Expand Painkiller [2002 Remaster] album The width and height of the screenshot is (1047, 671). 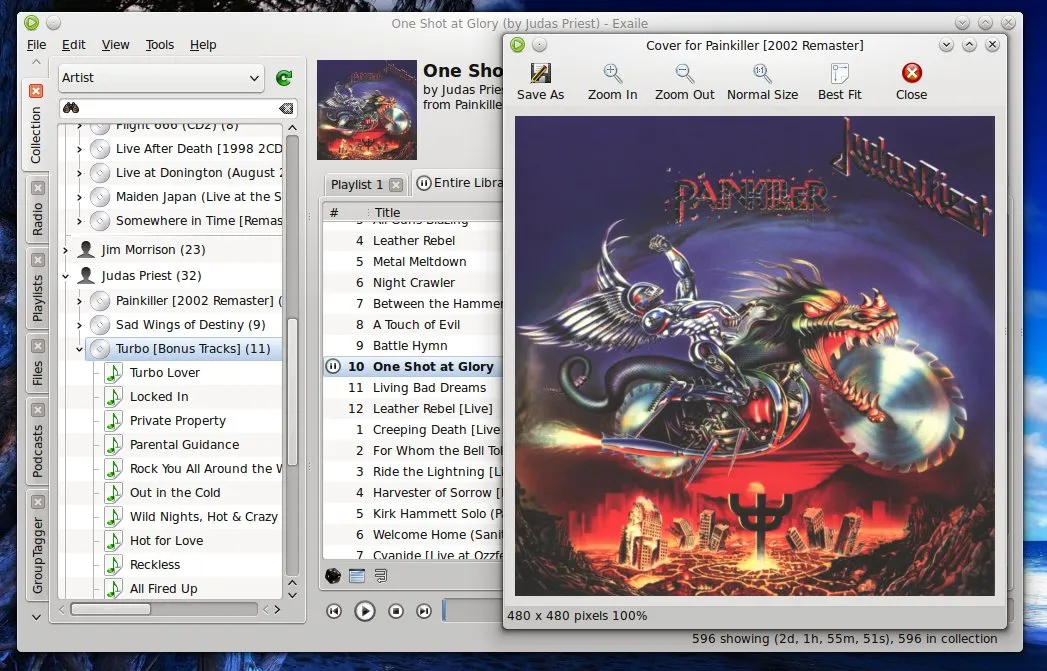(x=79, y=300)
